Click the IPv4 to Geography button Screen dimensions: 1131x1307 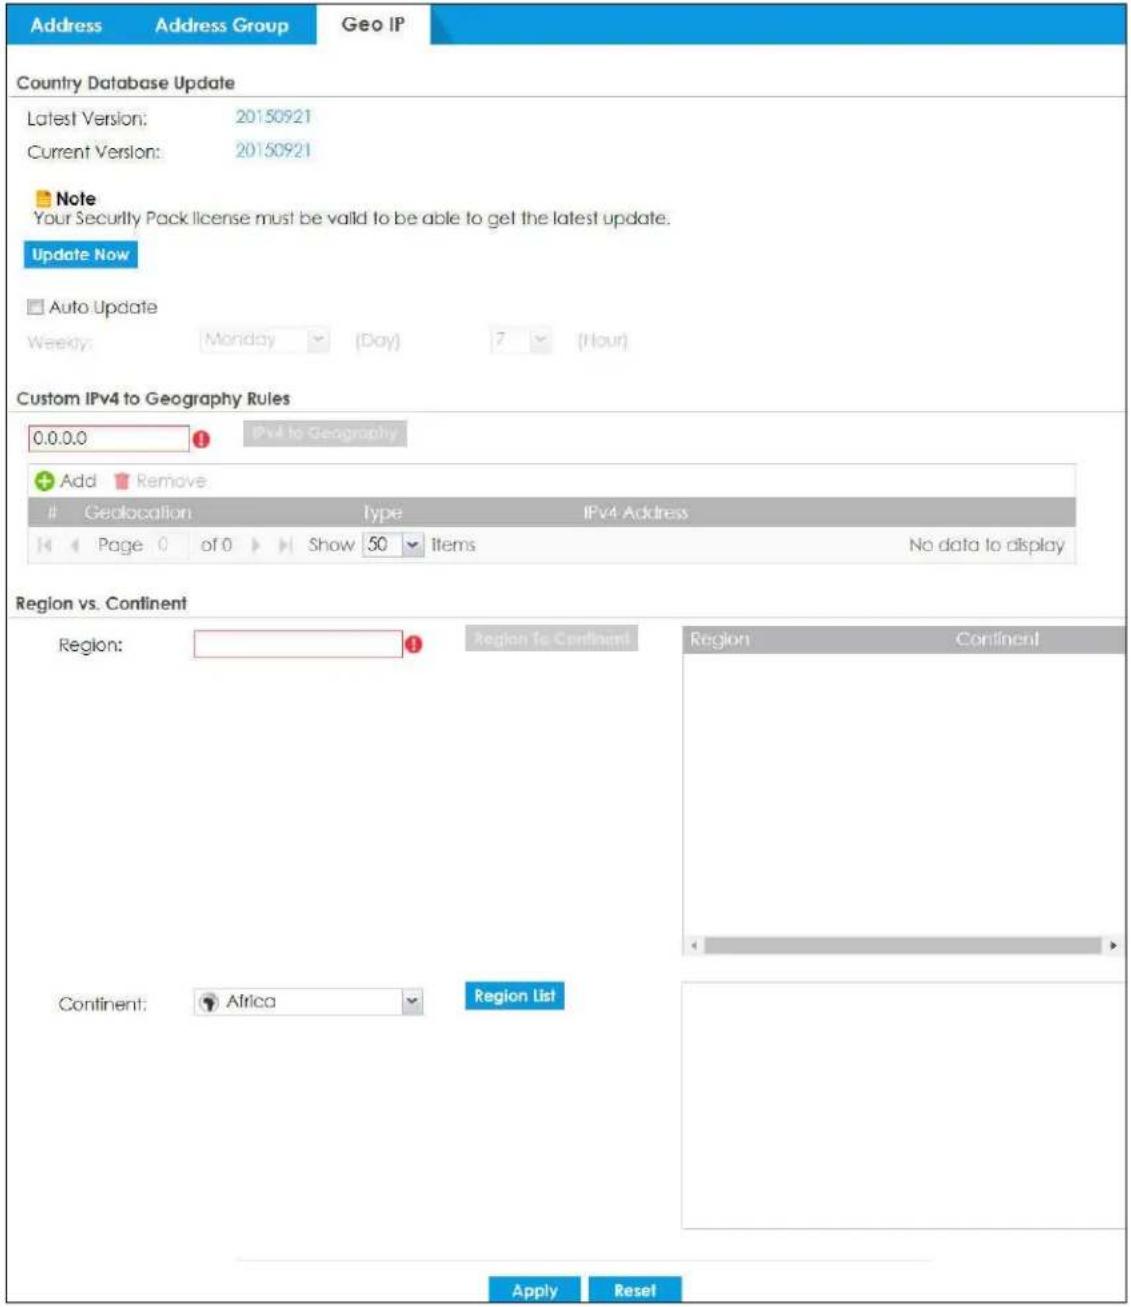(x=325, y=433)
